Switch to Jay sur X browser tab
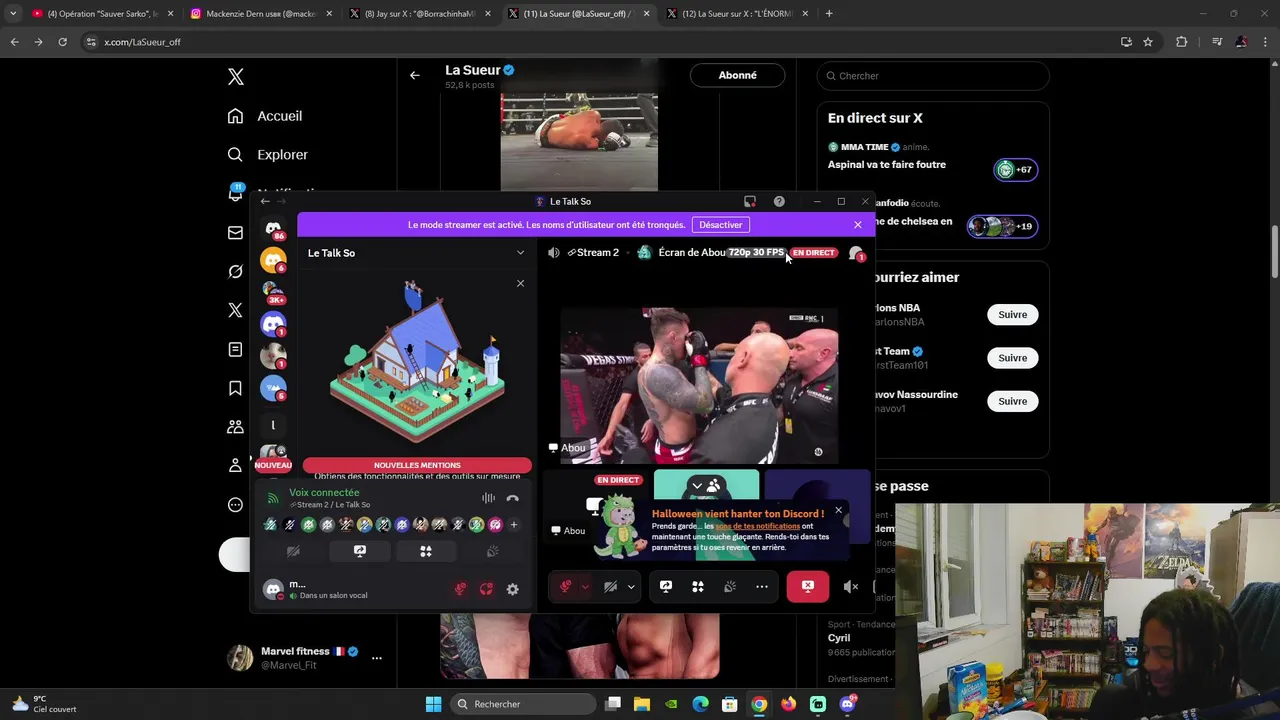Screen dimensions: 1280x720 tap(420, 14)
